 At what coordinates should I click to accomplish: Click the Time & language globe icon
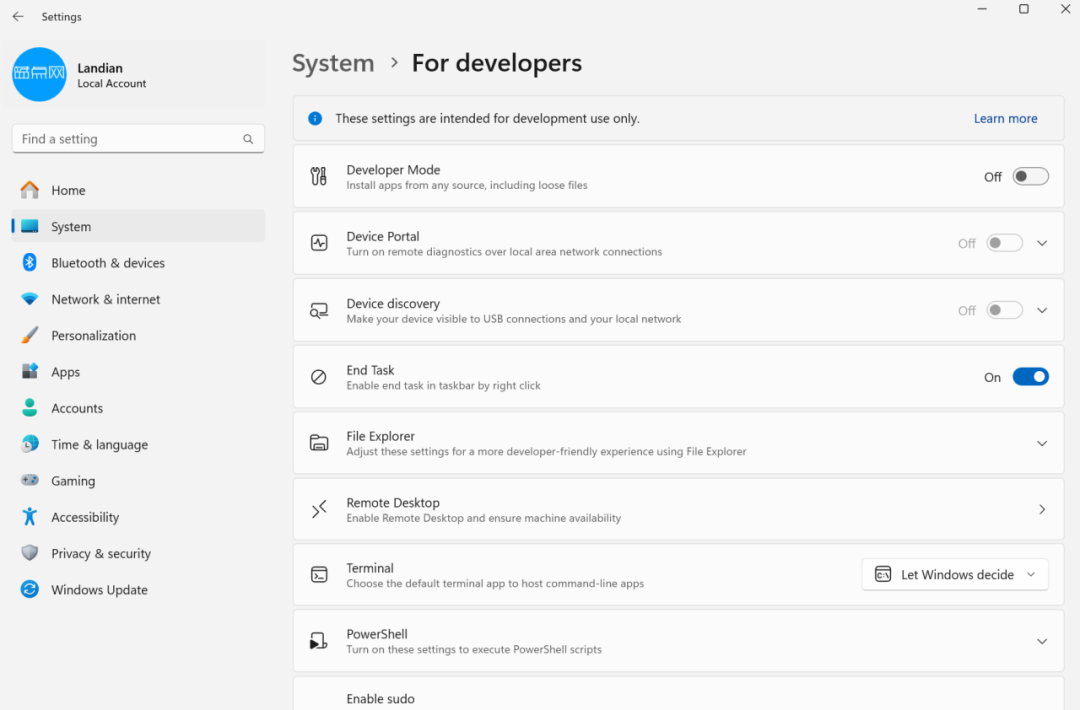pyautogui.click(x=30, y=444)
